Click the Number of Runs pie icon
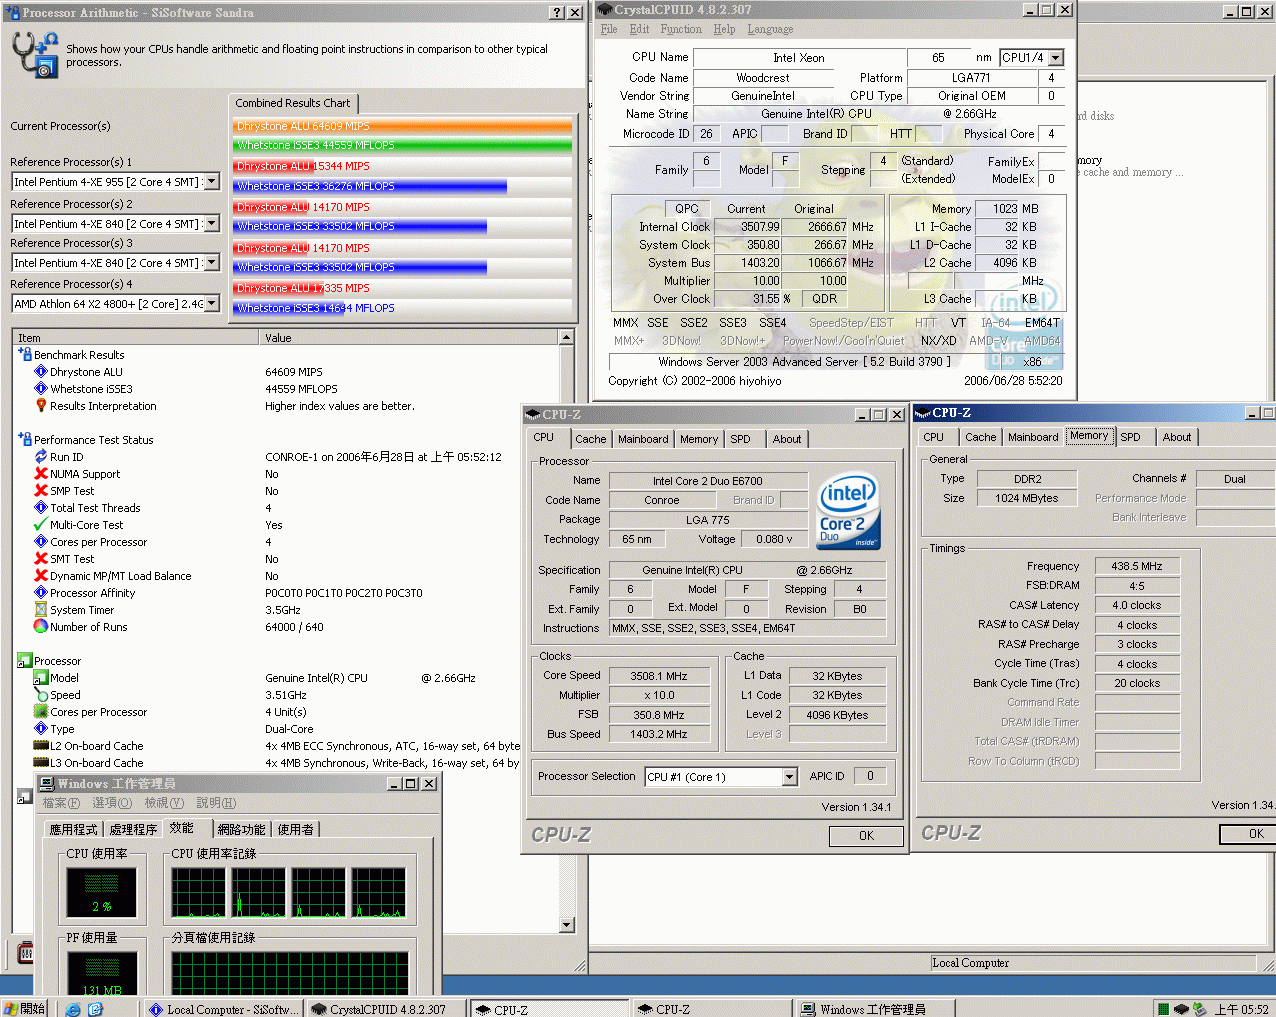Image resolution: width=1276 pixels, height=1017 pixels. pos(41,627)
